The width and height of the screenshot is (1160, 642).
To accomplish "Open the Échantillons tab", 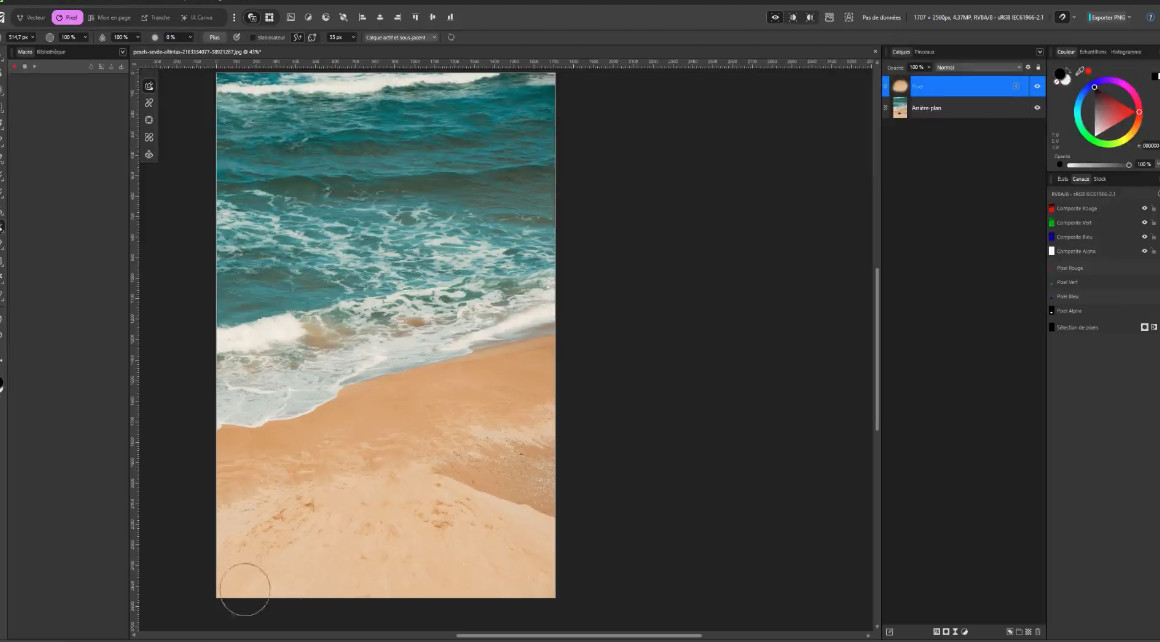I will tap(1093, 52).
